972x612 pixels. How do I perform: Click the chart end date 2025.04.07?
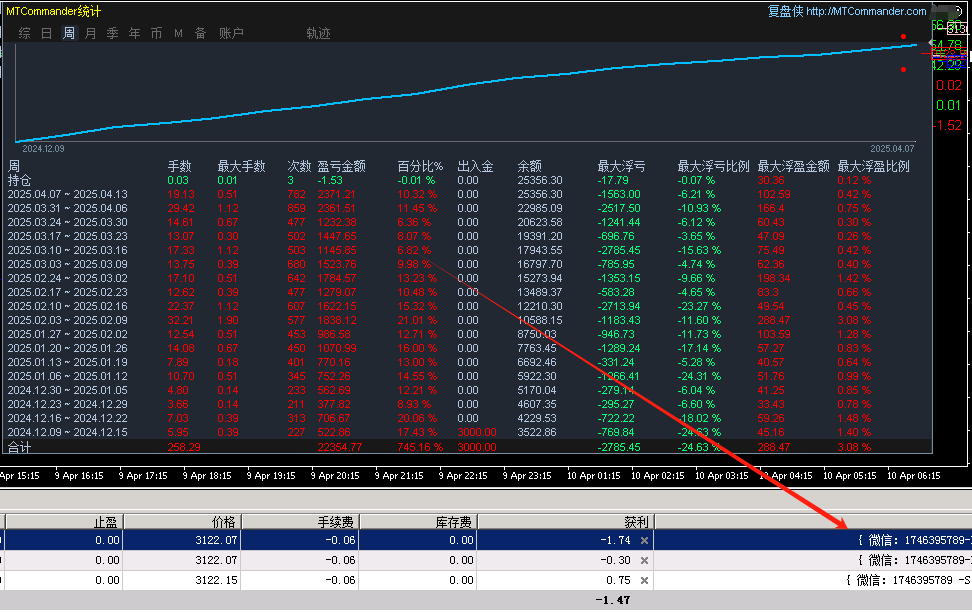click(x=892, y=149)
